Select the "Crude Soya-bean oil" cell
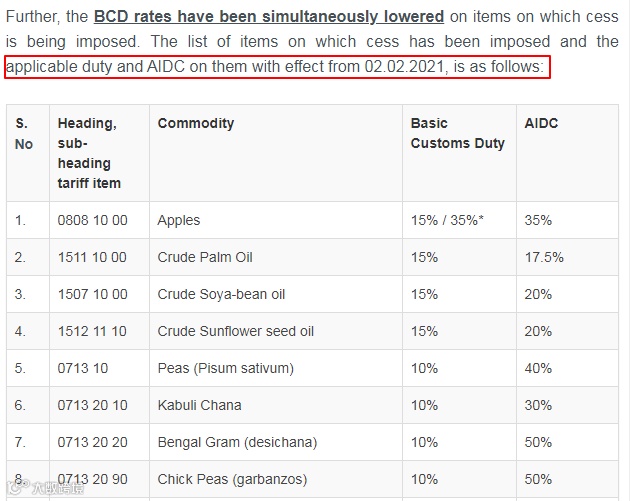 click(x=221, y=294)
